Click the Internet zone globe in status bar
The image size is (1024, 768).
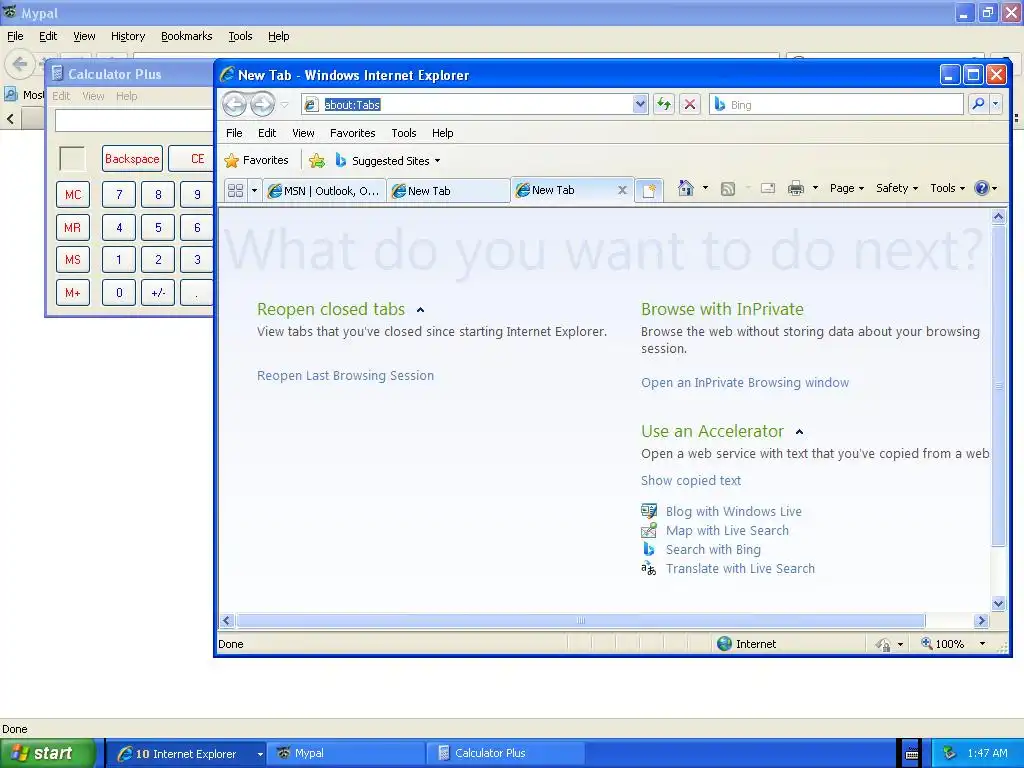point(724,643)
